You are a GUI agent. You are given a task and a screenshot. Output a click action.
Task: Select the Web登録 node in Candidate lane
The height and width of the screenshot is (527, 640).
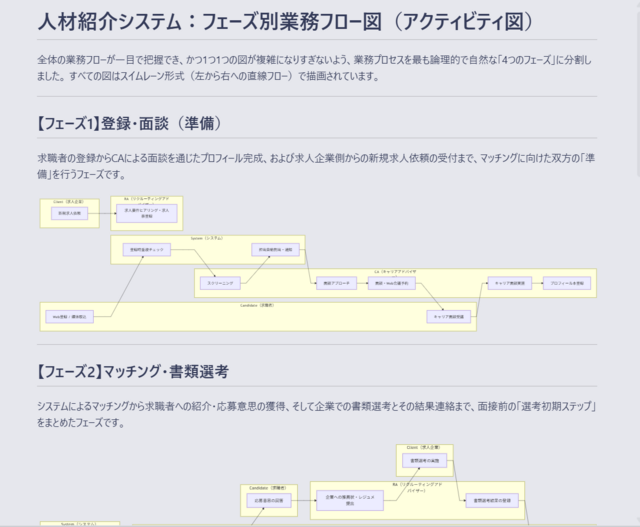[69, 317]
